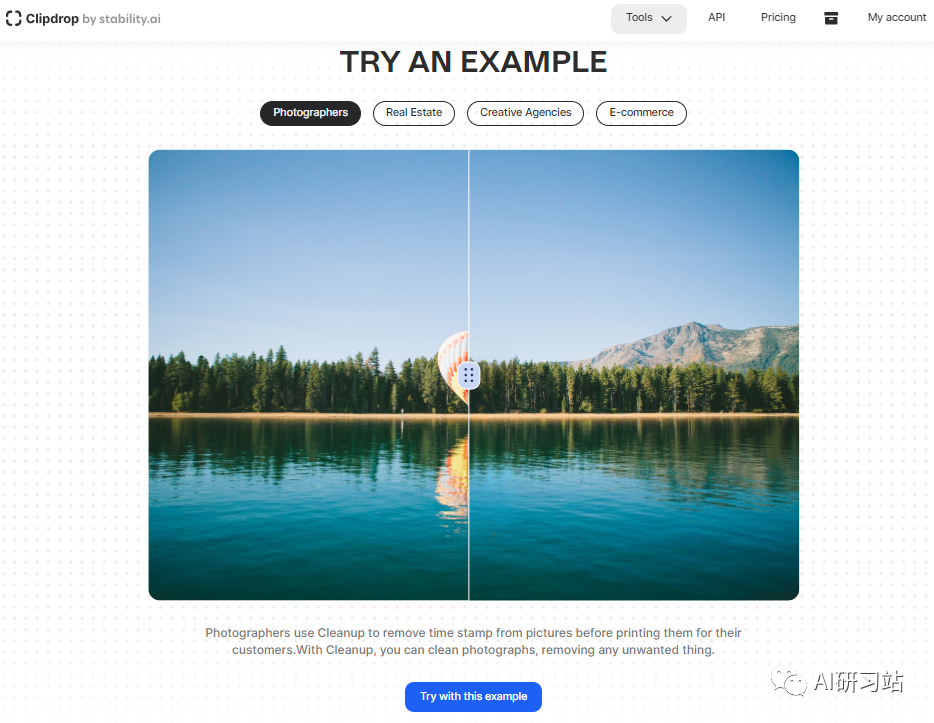Image resolution: width=934 pixels, height=723 pixels.
Task: Expand the Tools menu
Action: [x=649, y=18]
